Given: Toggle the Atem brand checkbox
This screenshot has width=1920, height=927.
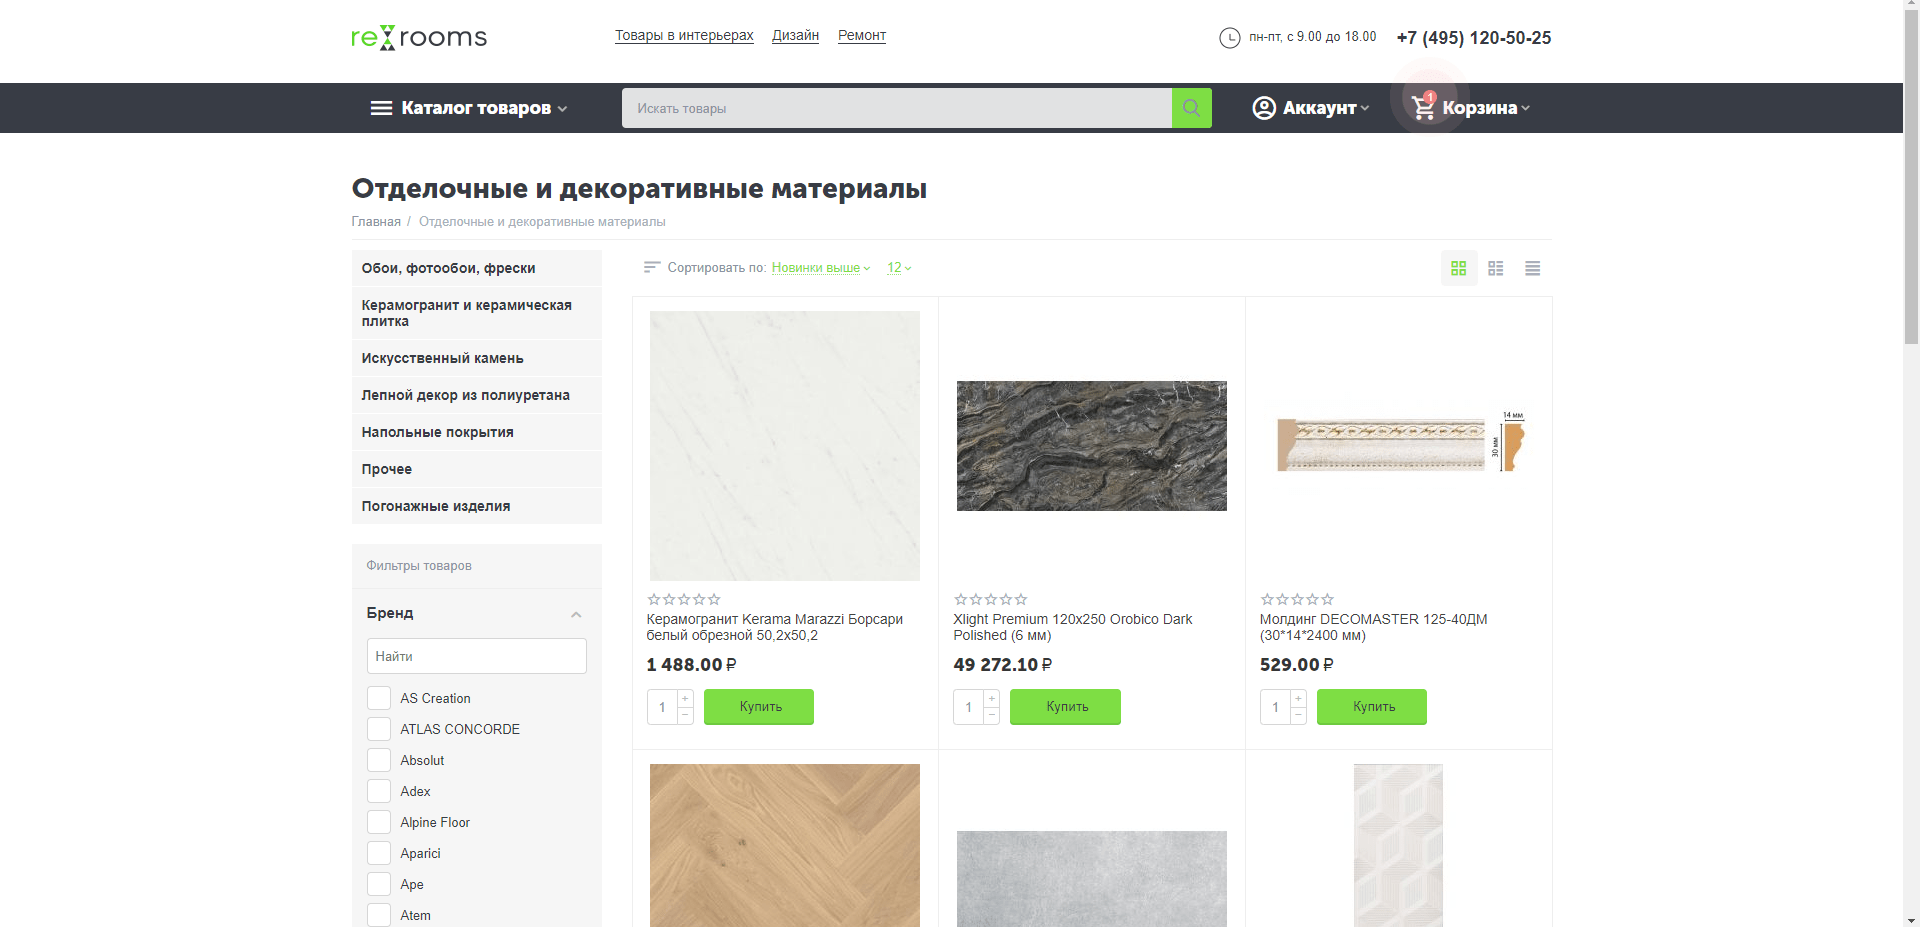Looking at the screenshot, I should [x=379, y=915].
